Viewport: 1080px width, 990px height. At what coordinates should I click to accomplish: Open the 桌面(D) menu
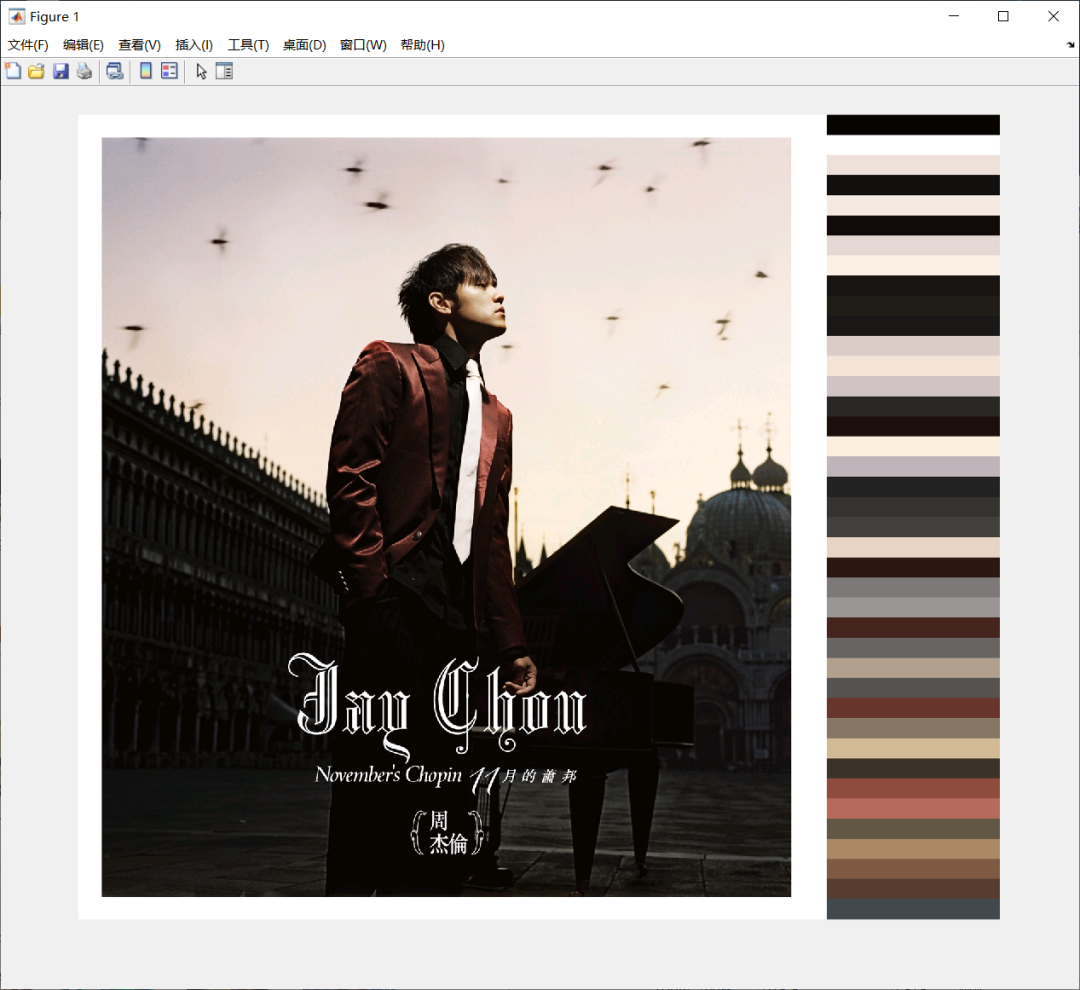point(304,45)
